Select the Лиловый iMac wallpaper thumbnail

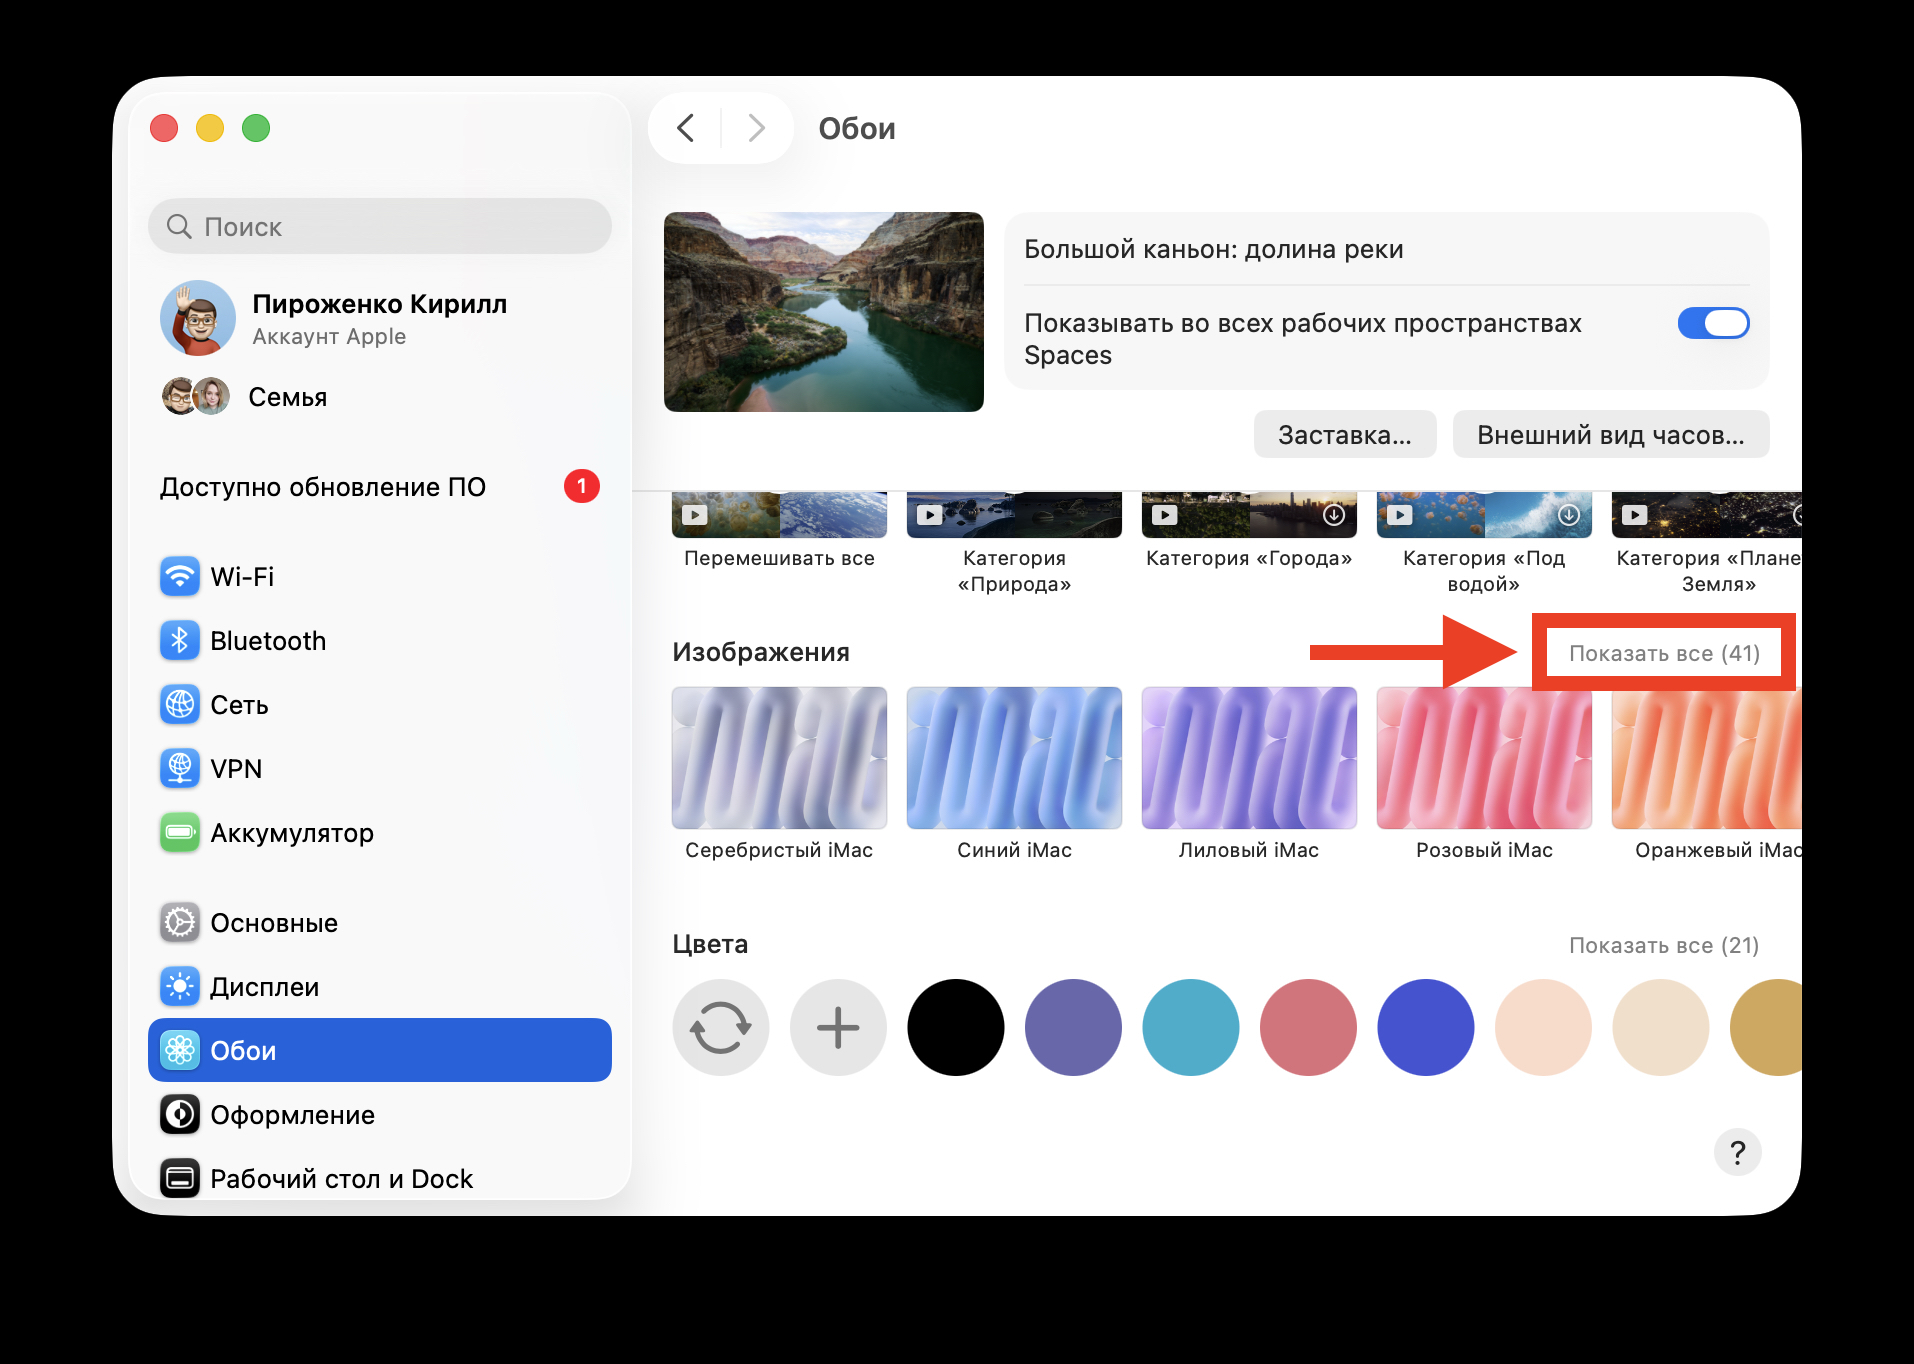1248,758
